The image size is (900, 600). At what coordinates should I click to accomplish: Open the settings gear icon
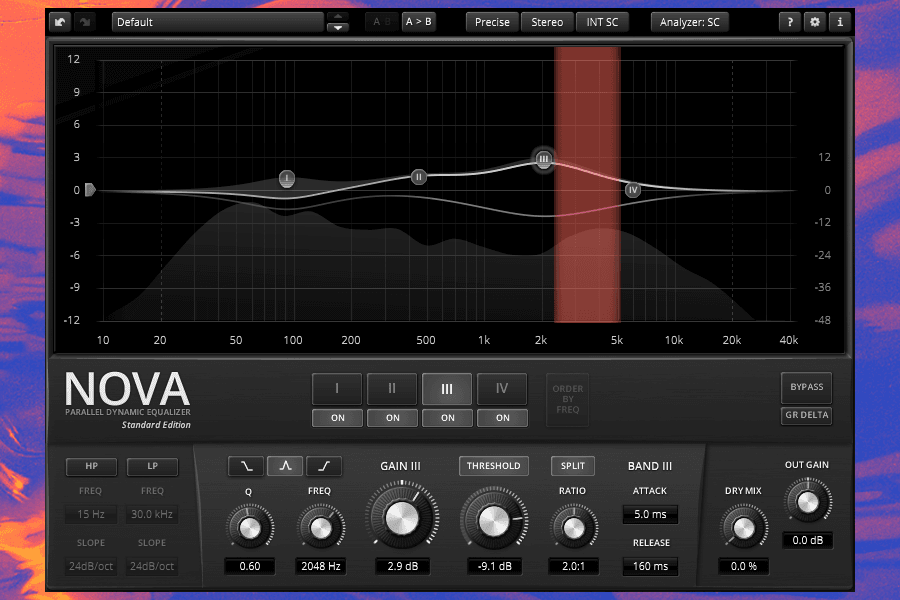[814, 22]
